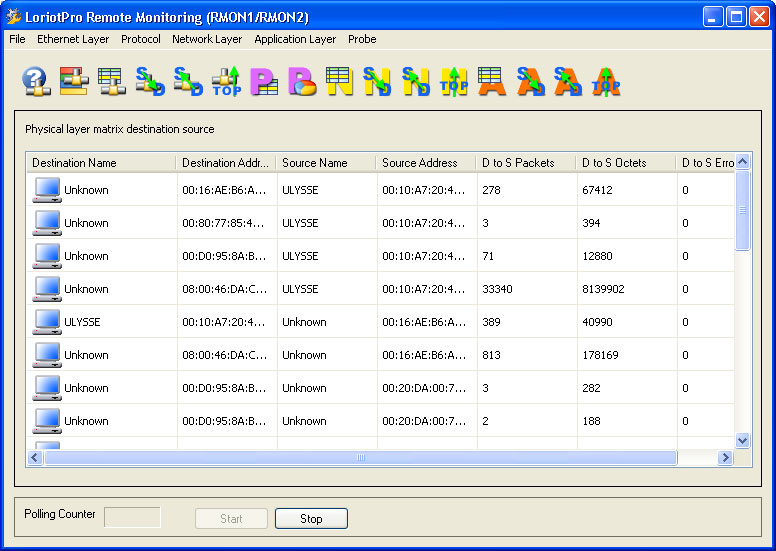Open the purple P pie chart icon

[x=302, y=81]
